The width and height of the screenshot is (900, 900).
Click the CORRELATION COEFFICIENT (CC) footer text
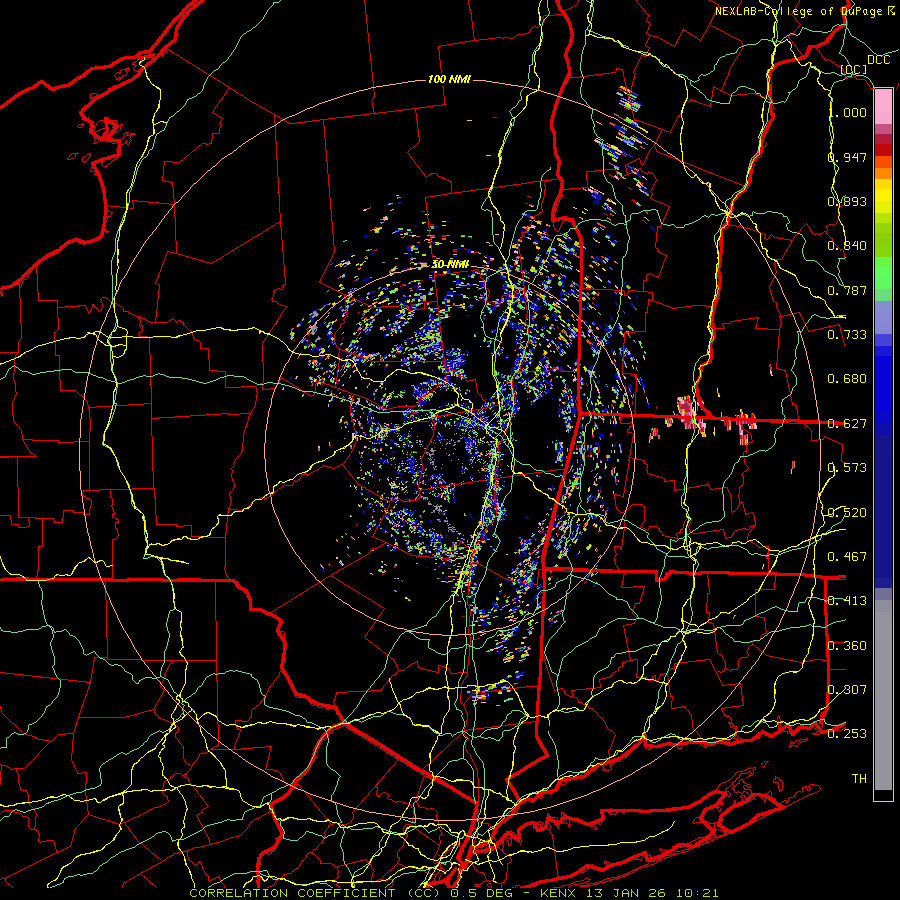click(315, 893)
